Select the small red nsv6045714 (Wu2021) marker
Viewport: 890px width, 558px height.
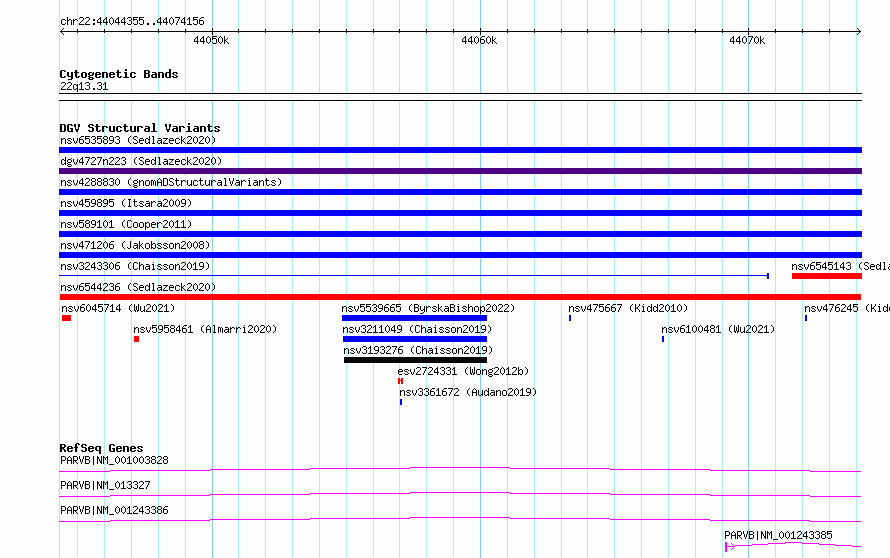point(66,318)
